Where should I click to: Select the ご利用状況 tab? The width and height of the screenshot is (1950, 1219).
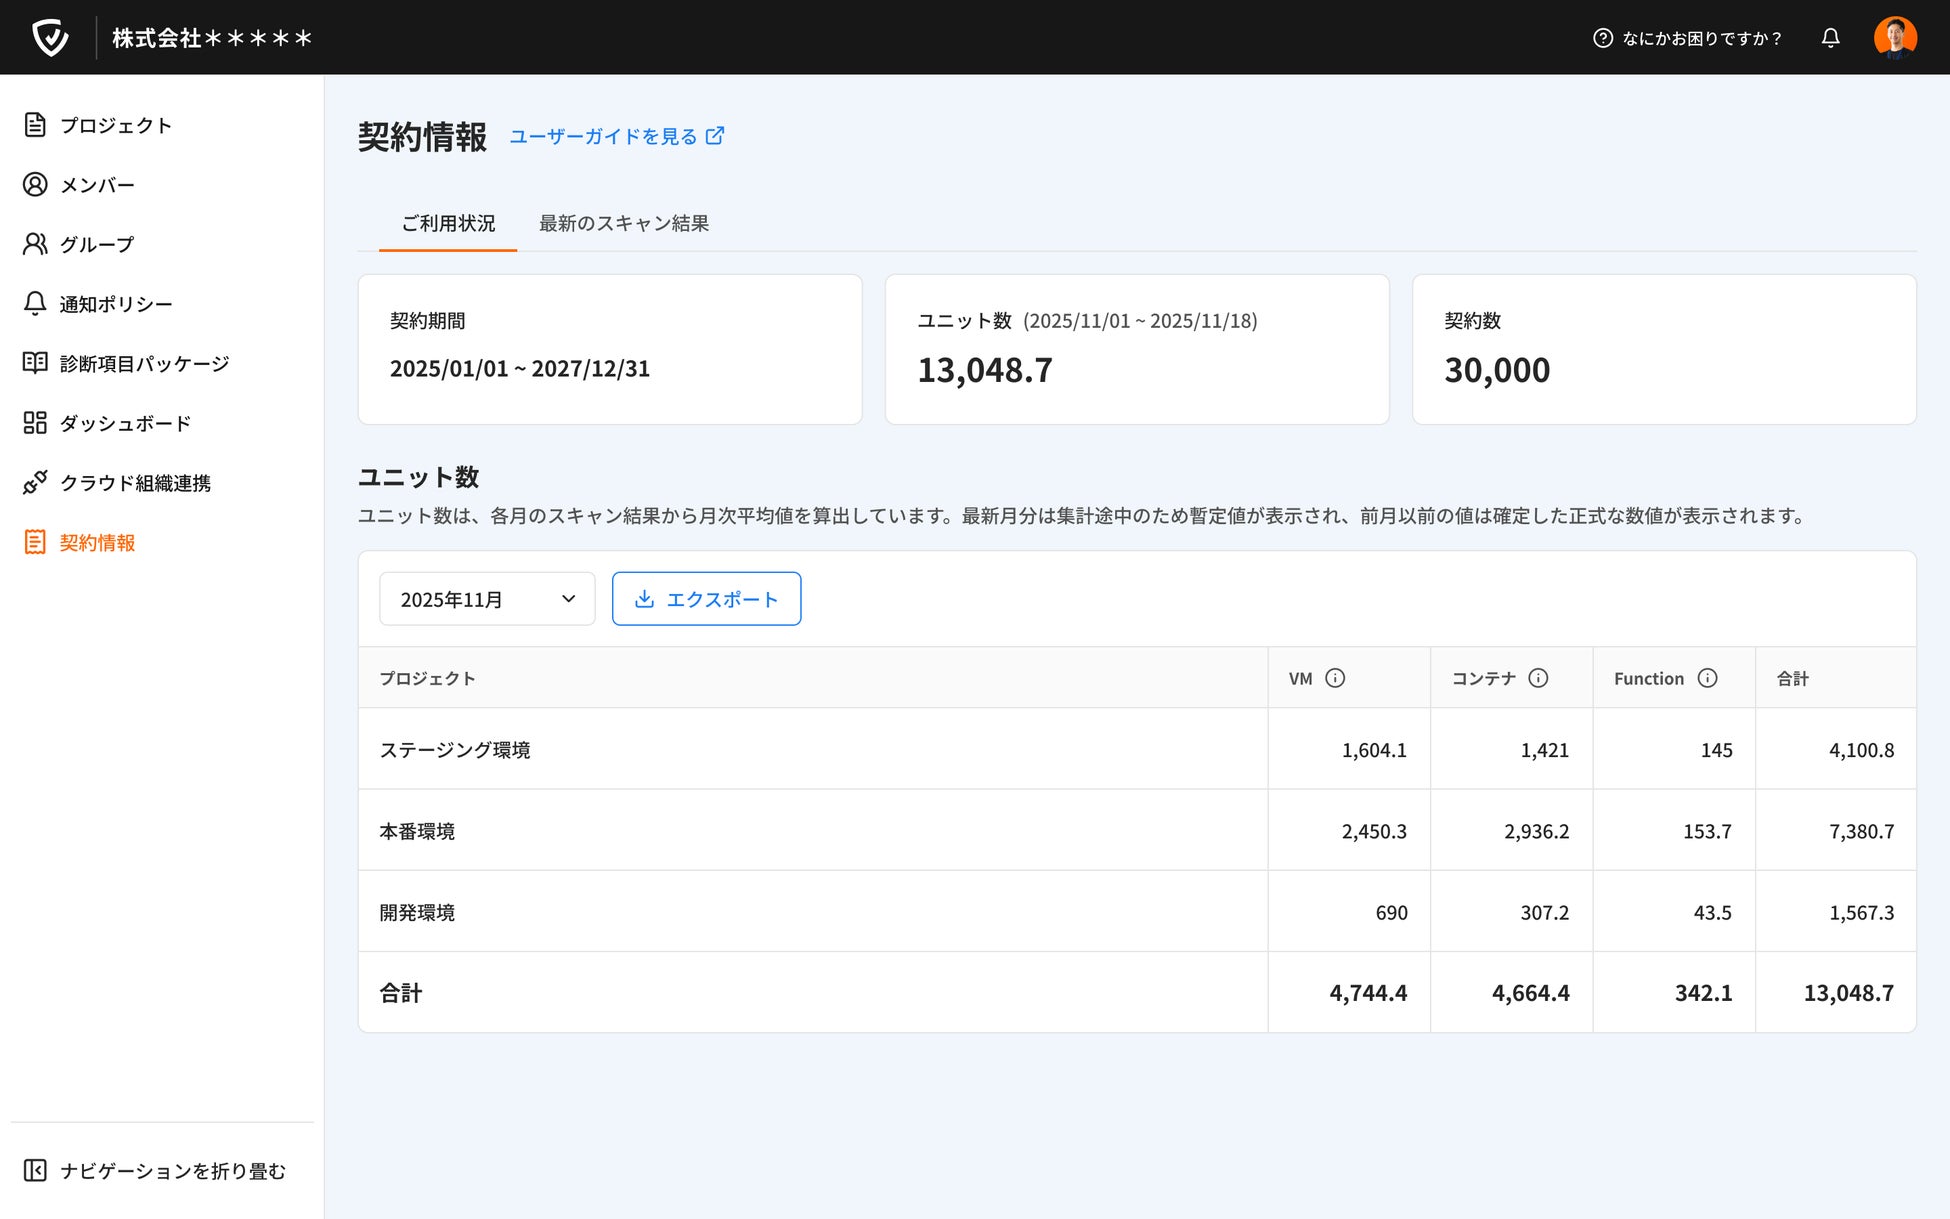point(448,223)
